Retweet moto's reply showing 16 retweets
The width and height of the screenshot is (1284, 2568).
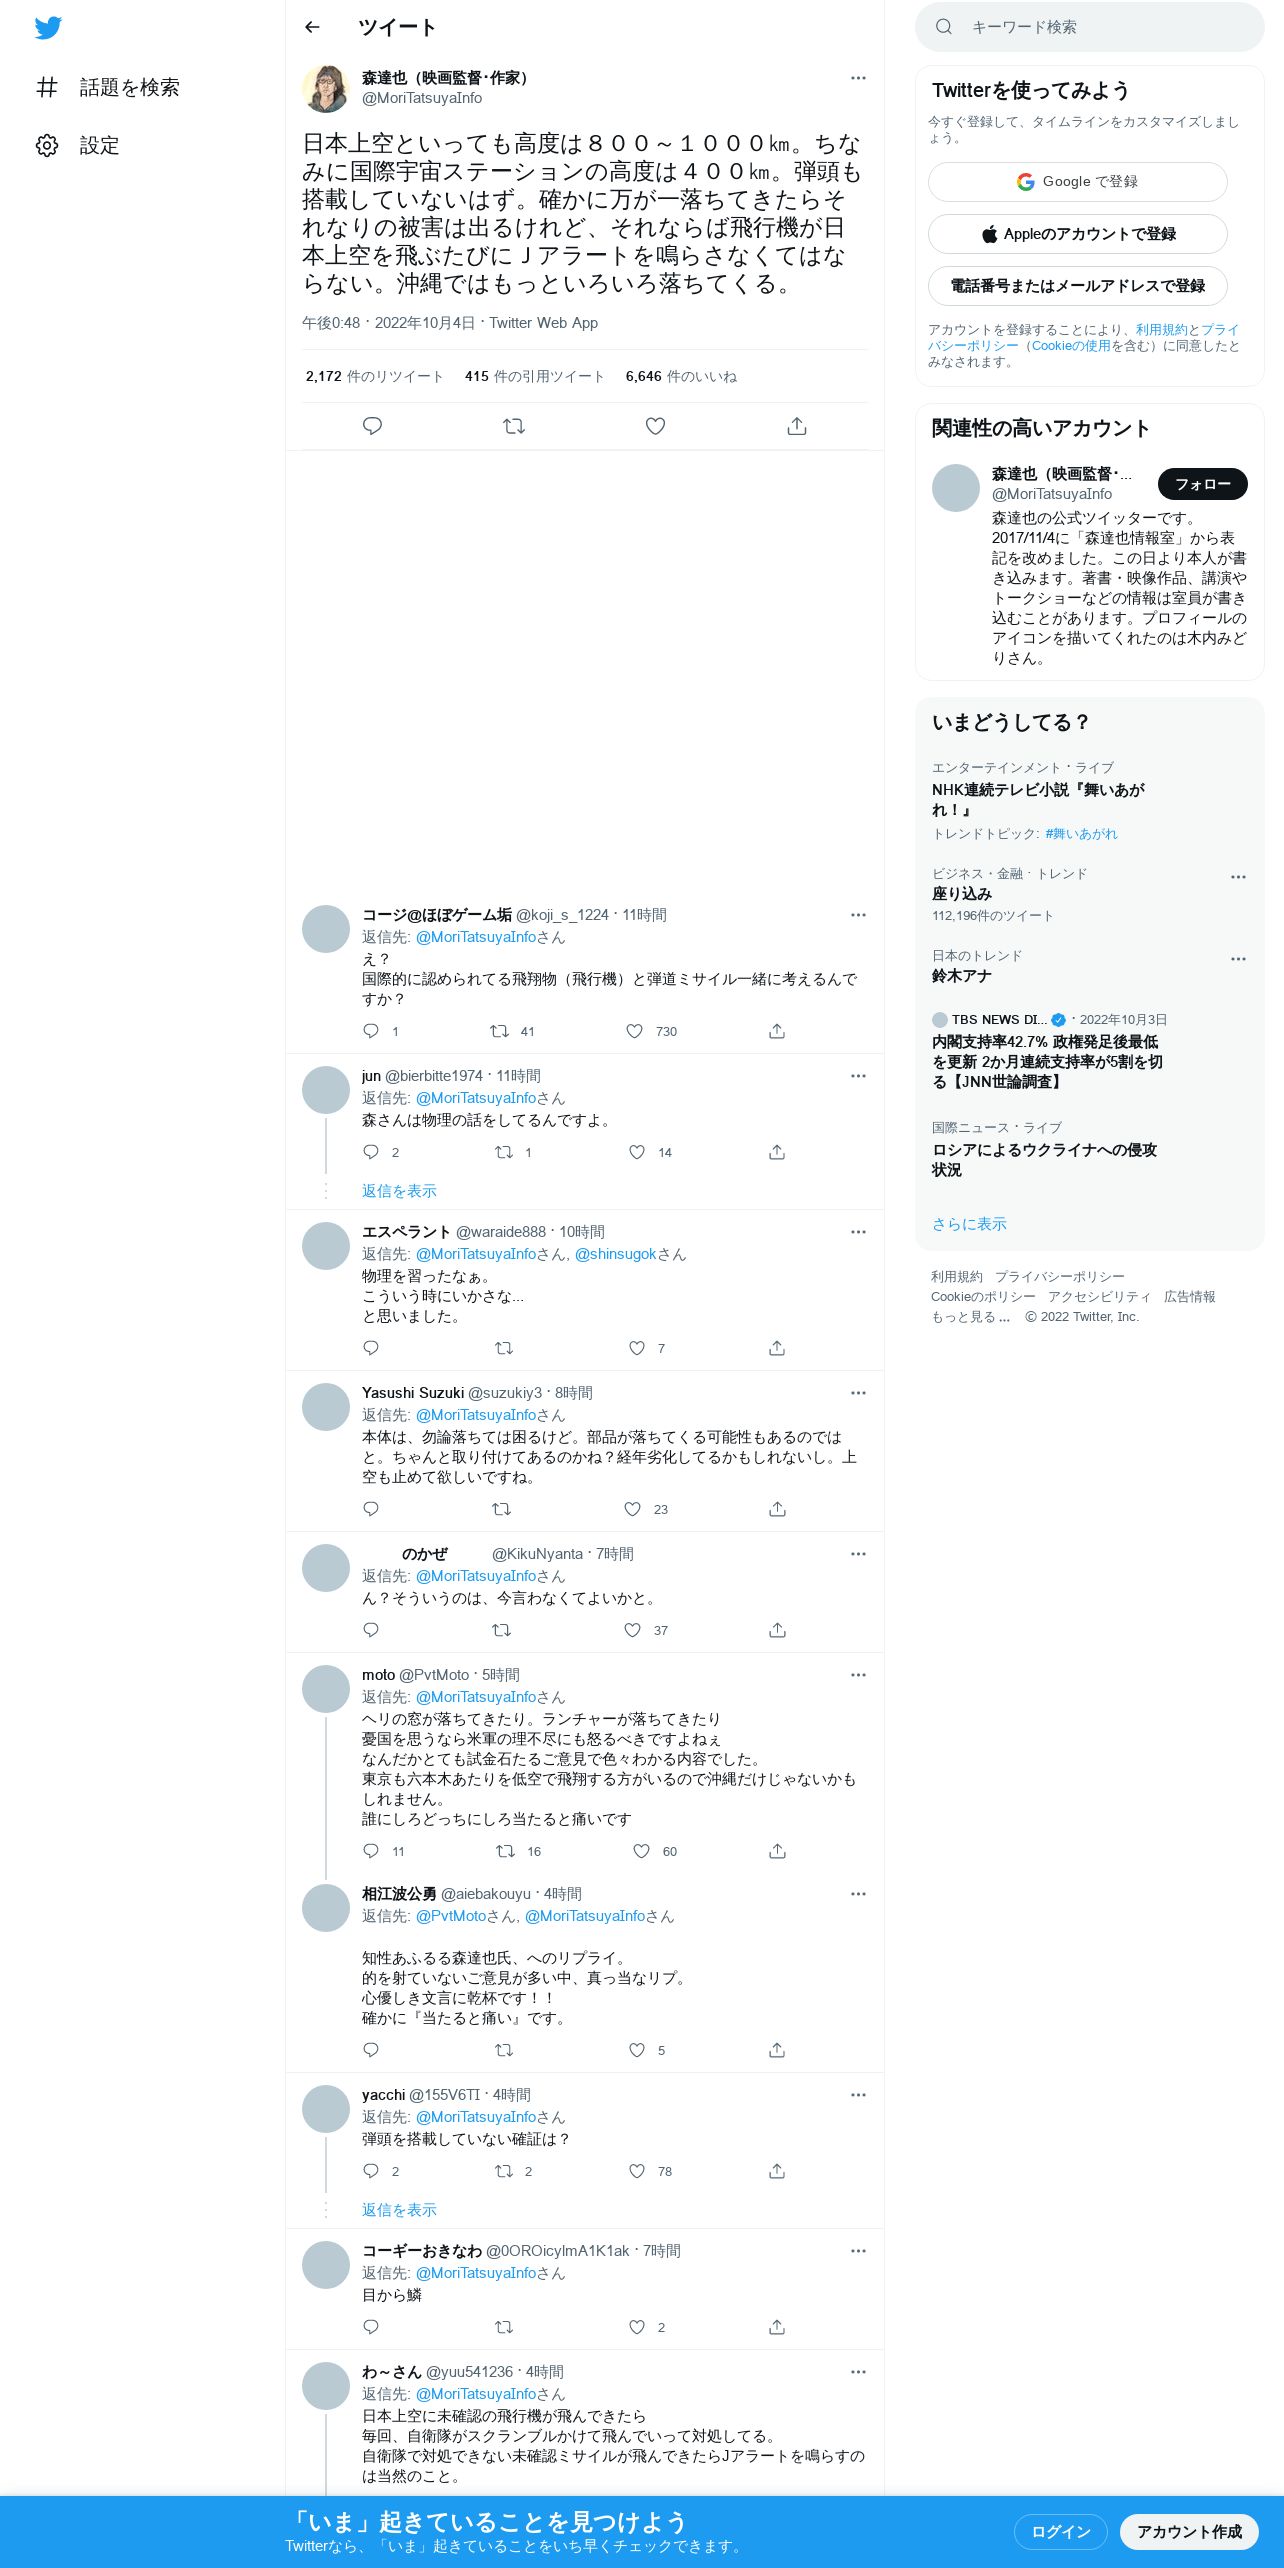click(506, 1851)
